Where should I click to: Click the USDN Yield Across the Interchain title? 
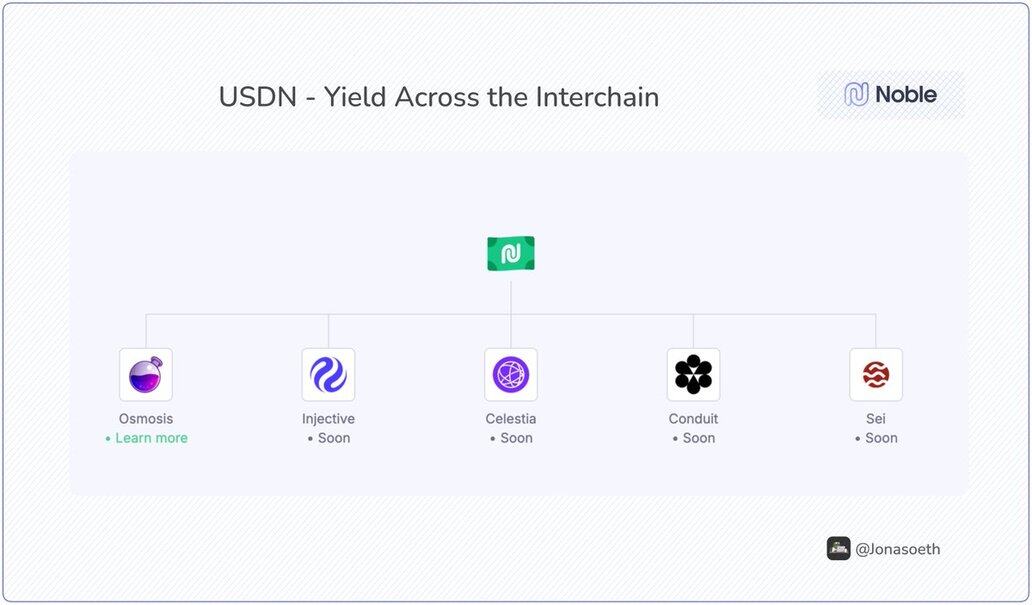click(438, 97)
